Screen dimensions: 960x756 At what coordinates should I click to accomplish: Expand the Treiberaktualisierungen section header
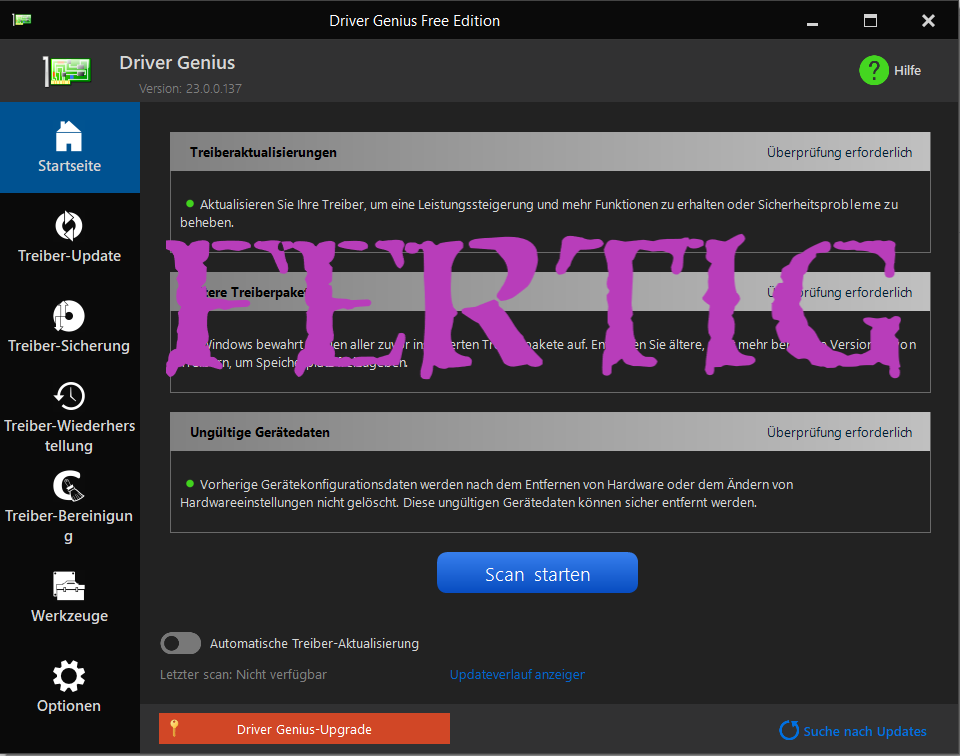coord(549,151)
